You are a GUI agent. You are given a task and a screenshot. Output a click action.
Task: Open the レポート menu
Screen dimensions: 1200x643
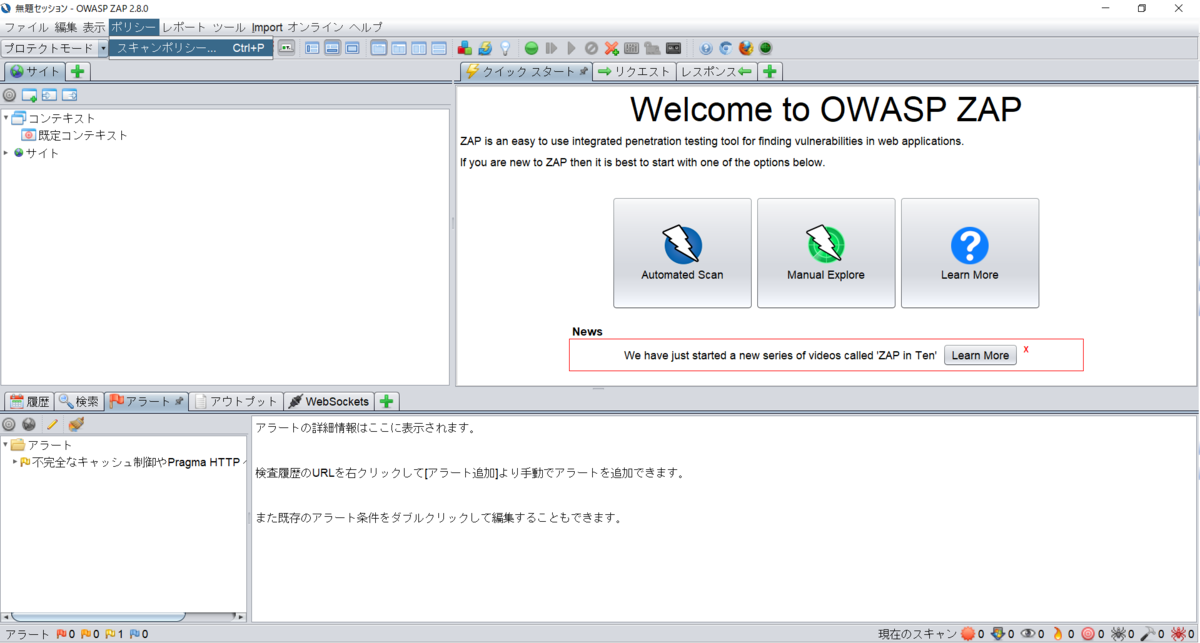tap(185, 27)
